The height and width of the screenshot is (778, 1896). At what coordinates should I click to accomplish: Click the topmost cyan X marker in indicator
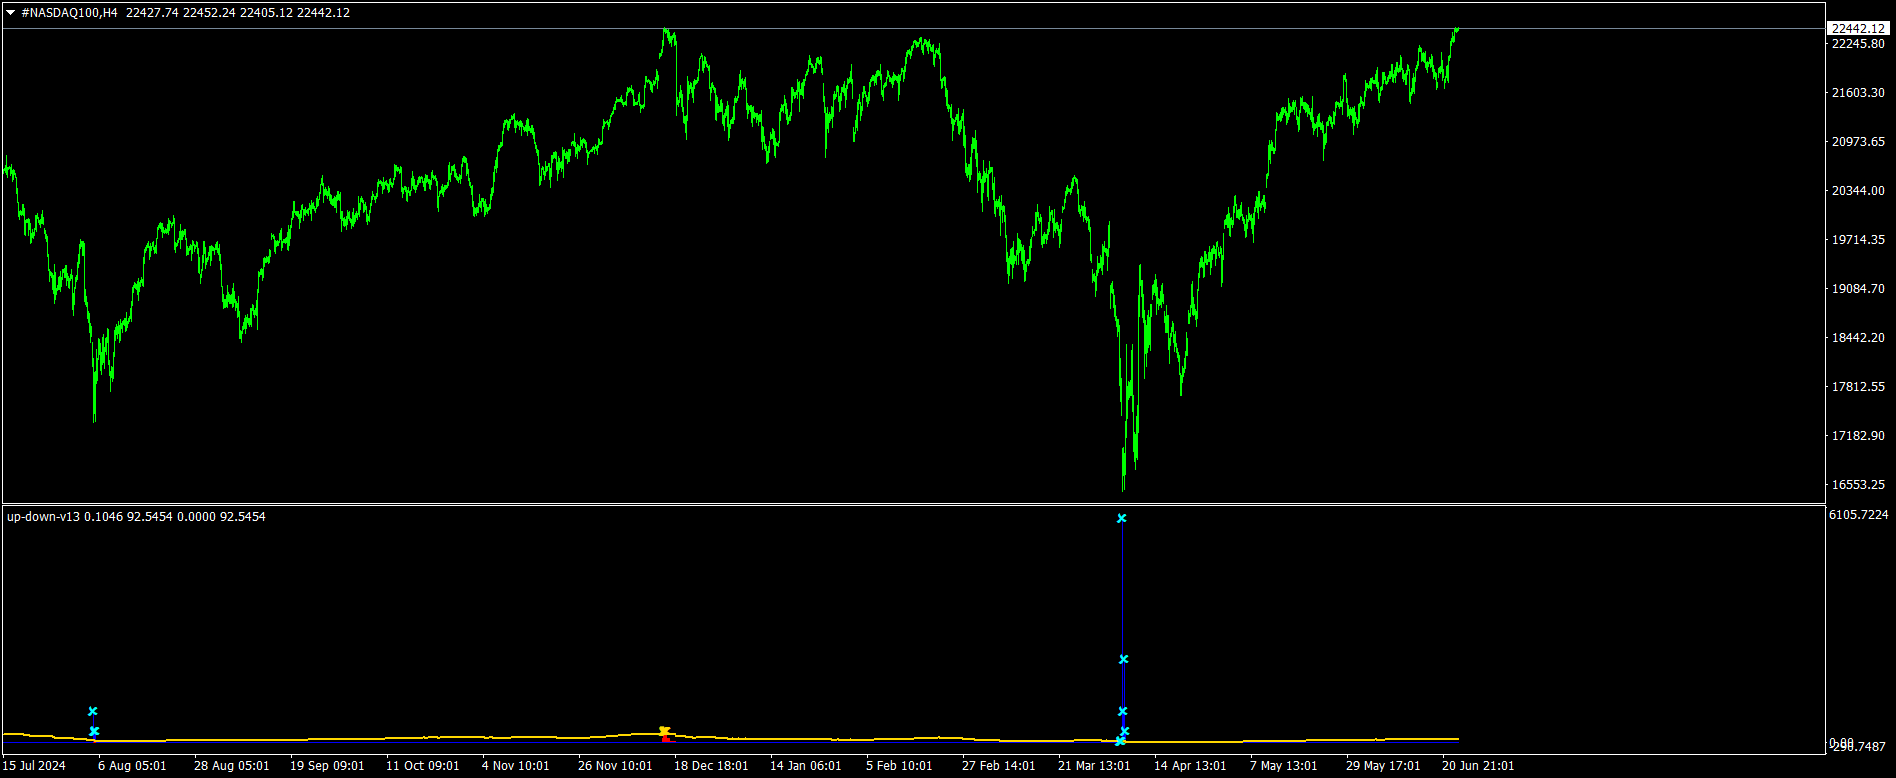[1121, 518]
